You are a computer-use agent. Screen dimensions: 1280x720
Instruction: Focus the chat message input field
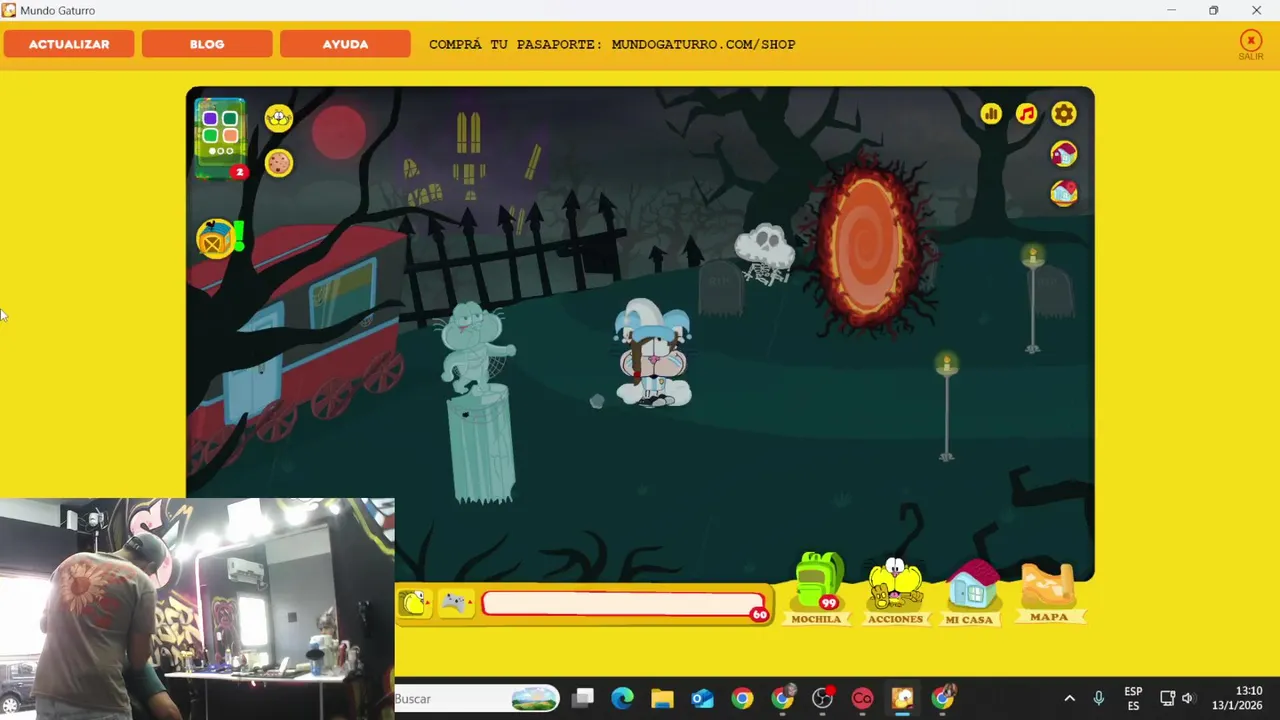point(622,604)
